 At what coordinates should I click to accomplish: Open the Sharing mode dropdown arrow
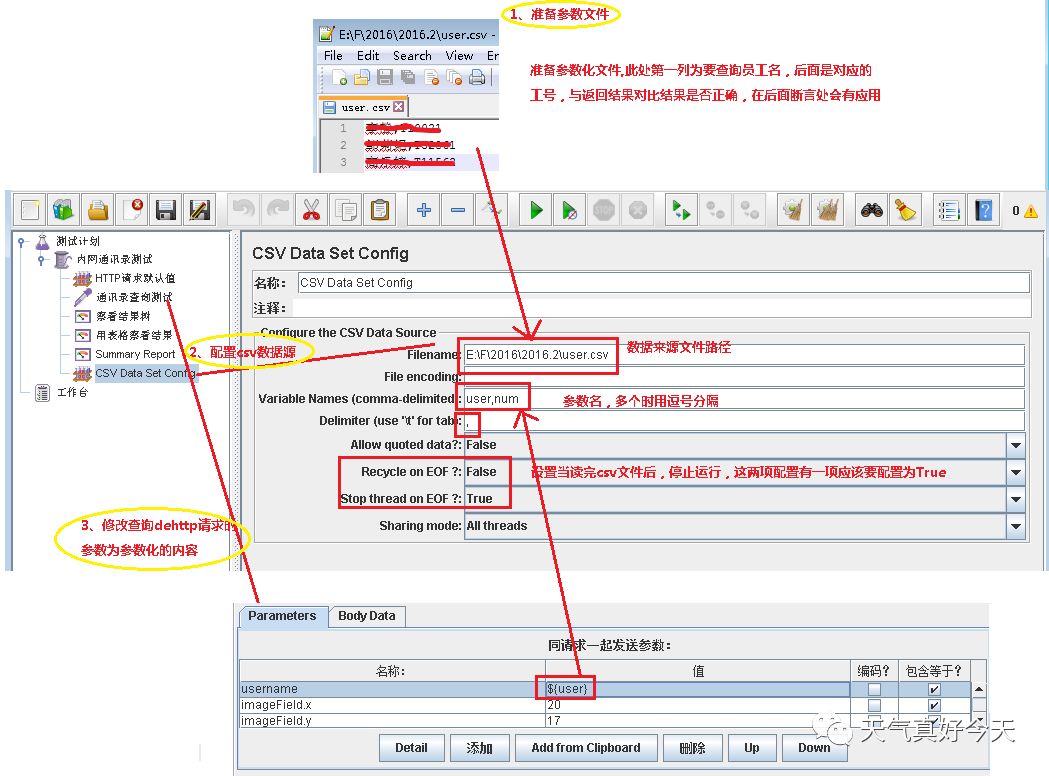1016,526
